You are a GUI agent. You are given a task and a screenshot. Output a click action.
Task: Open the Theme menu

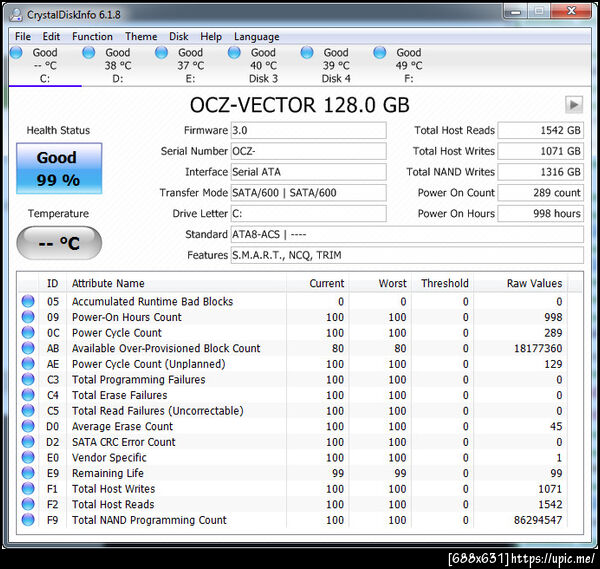pos(141,37)
